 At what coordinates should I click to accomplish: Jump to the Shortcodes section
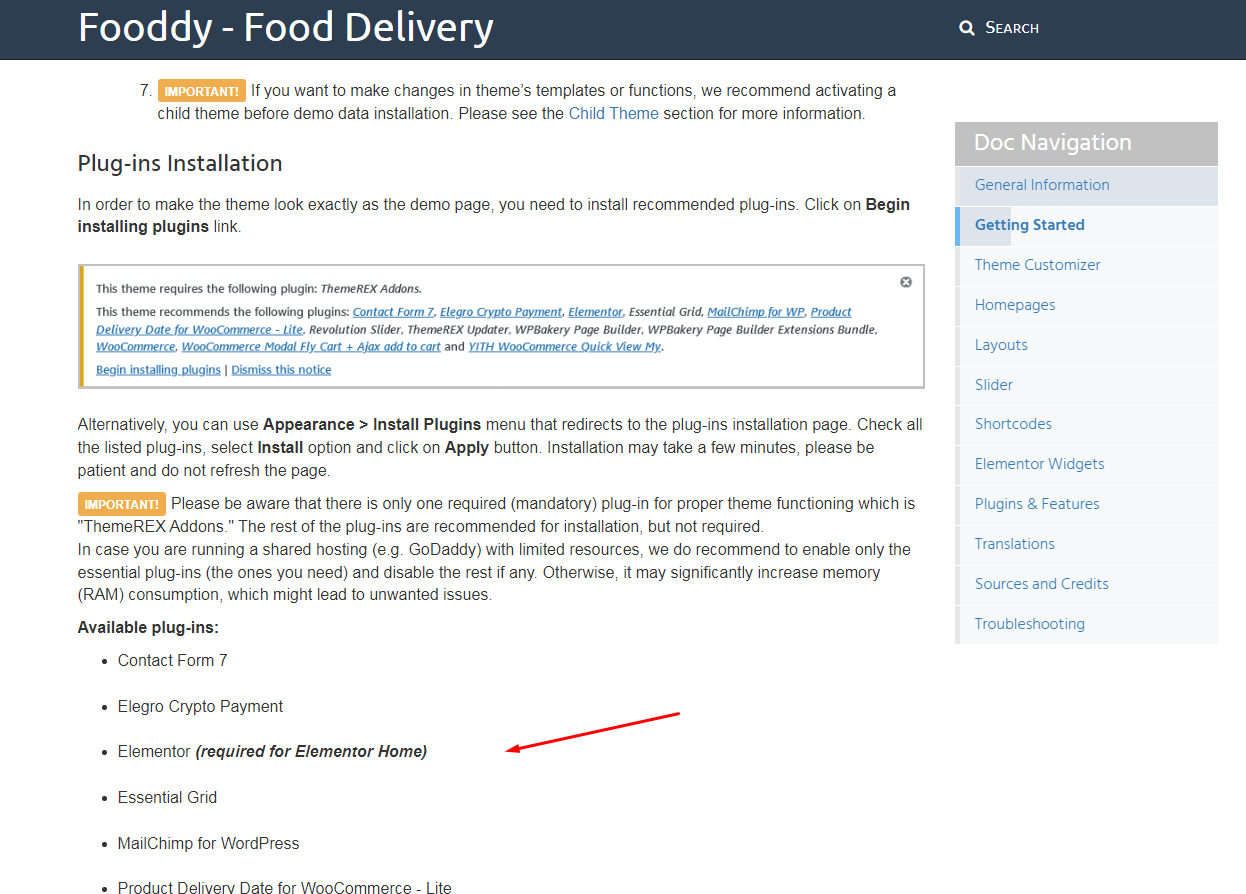point(1086,424)
